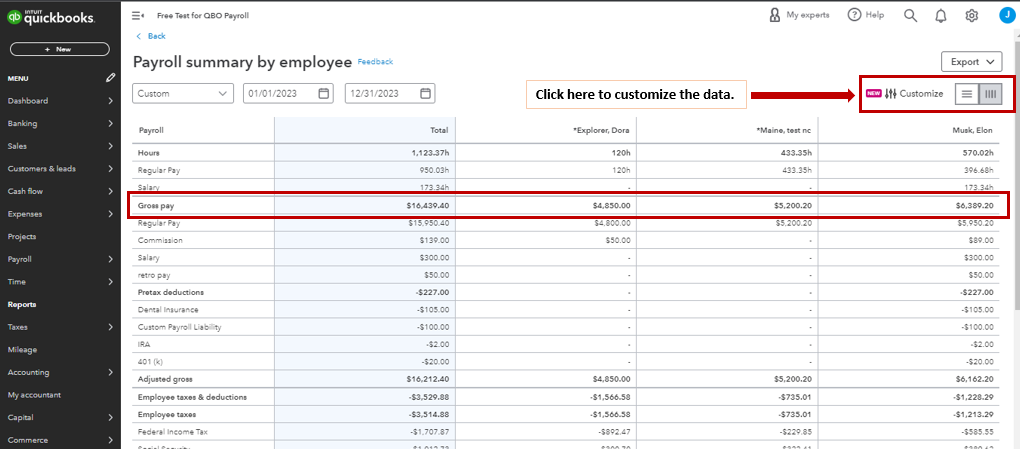This screenshot has width=1020, height=449.
Task: Click the Gross pay row label
Action: pyautogui.click(x=155, y=205)
